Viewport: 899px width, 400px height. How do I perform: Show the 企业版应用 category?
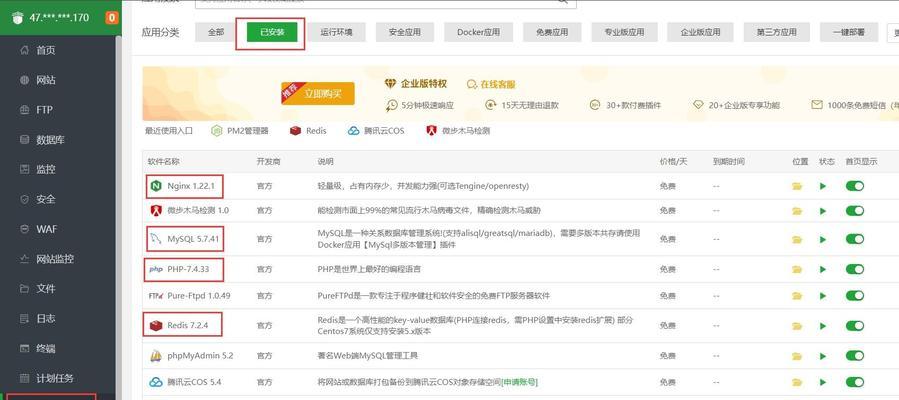[x=700, y=32]
